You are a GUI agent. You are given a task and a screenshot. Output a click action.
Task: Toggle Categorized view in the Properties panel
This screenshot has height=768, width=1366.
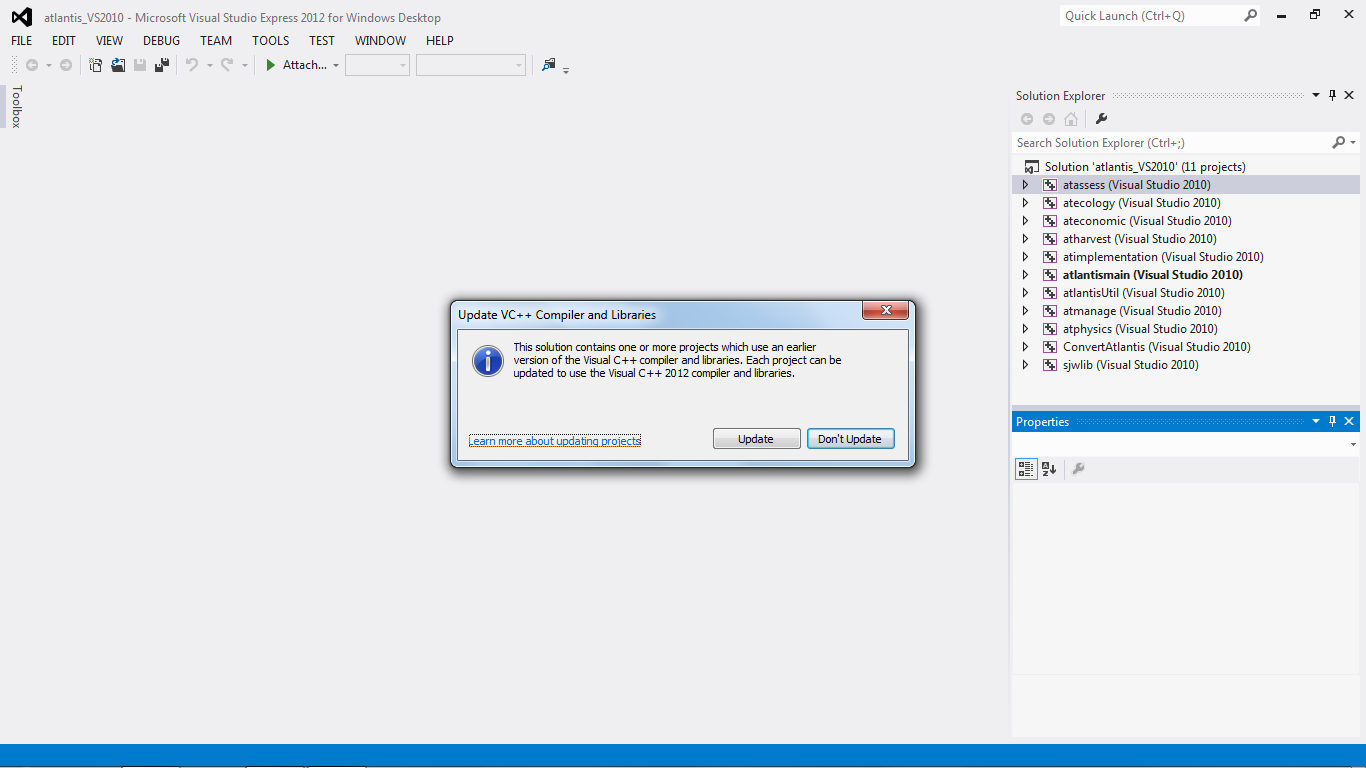tap(1025, 469)
